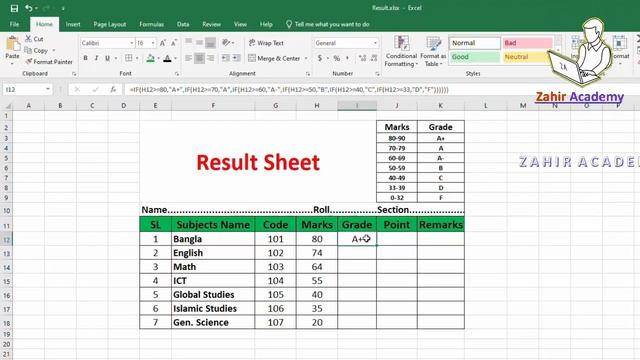640x360 pixels.
Task: Apply font color red A
Action: (167, 58)
